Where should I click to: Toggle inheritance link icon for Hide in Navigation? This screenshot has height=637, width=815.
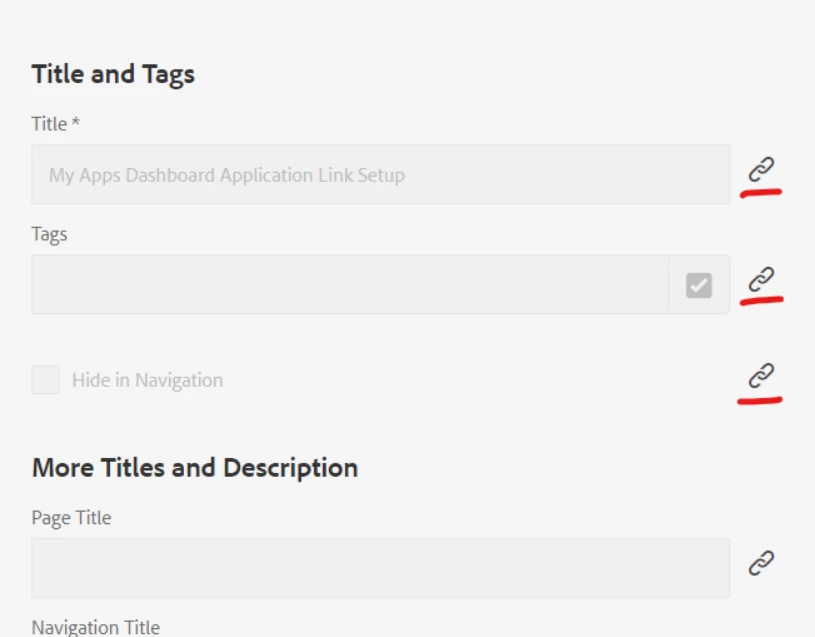click(762, 375)
